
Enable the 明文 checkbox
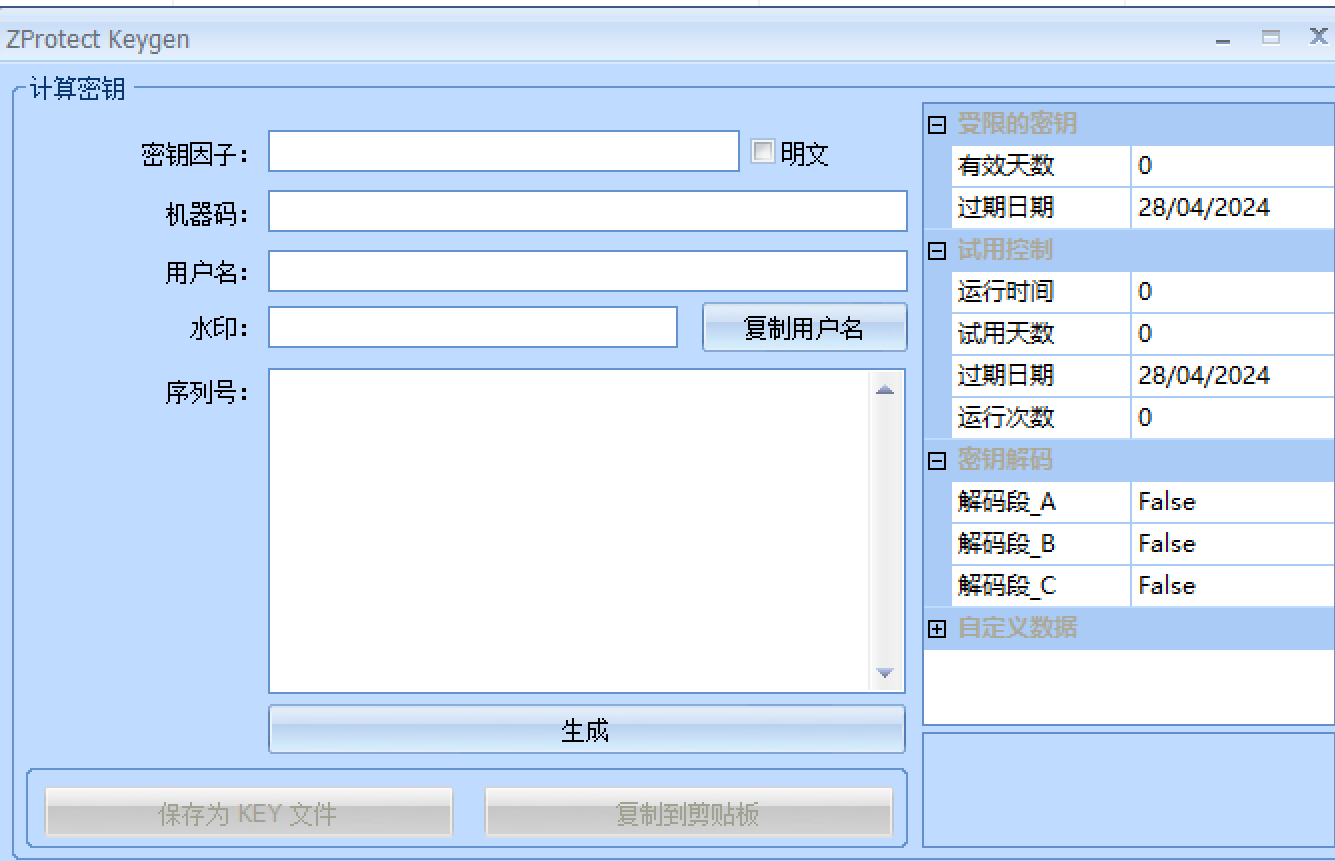point(763,152)
